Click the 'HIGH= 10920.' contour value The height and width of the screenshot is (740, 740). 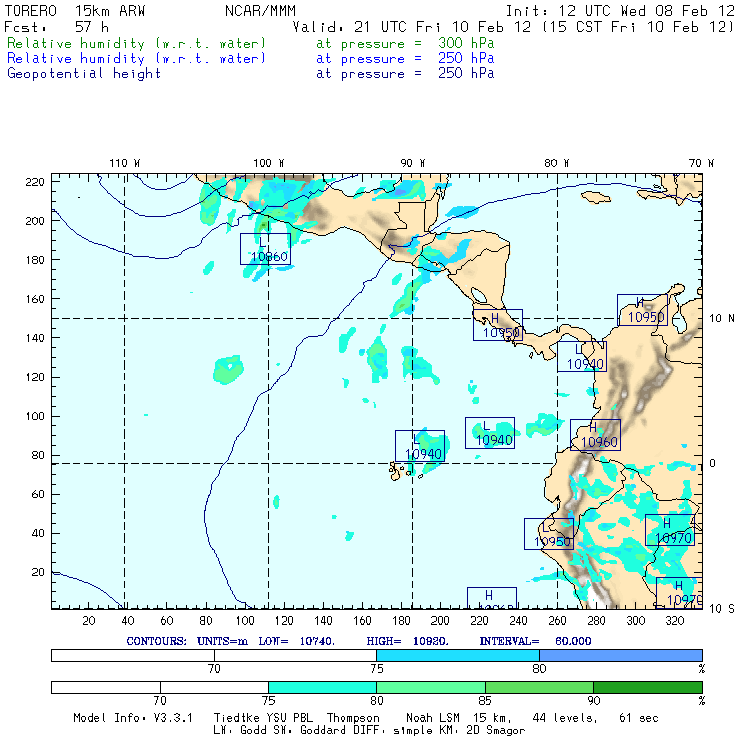tap(407, 641)
